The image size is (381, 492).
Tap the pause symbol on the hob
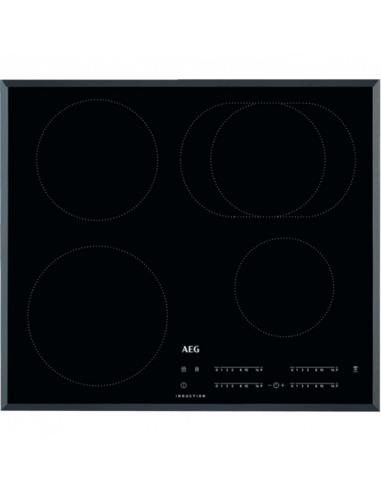(x=197, y=369)
